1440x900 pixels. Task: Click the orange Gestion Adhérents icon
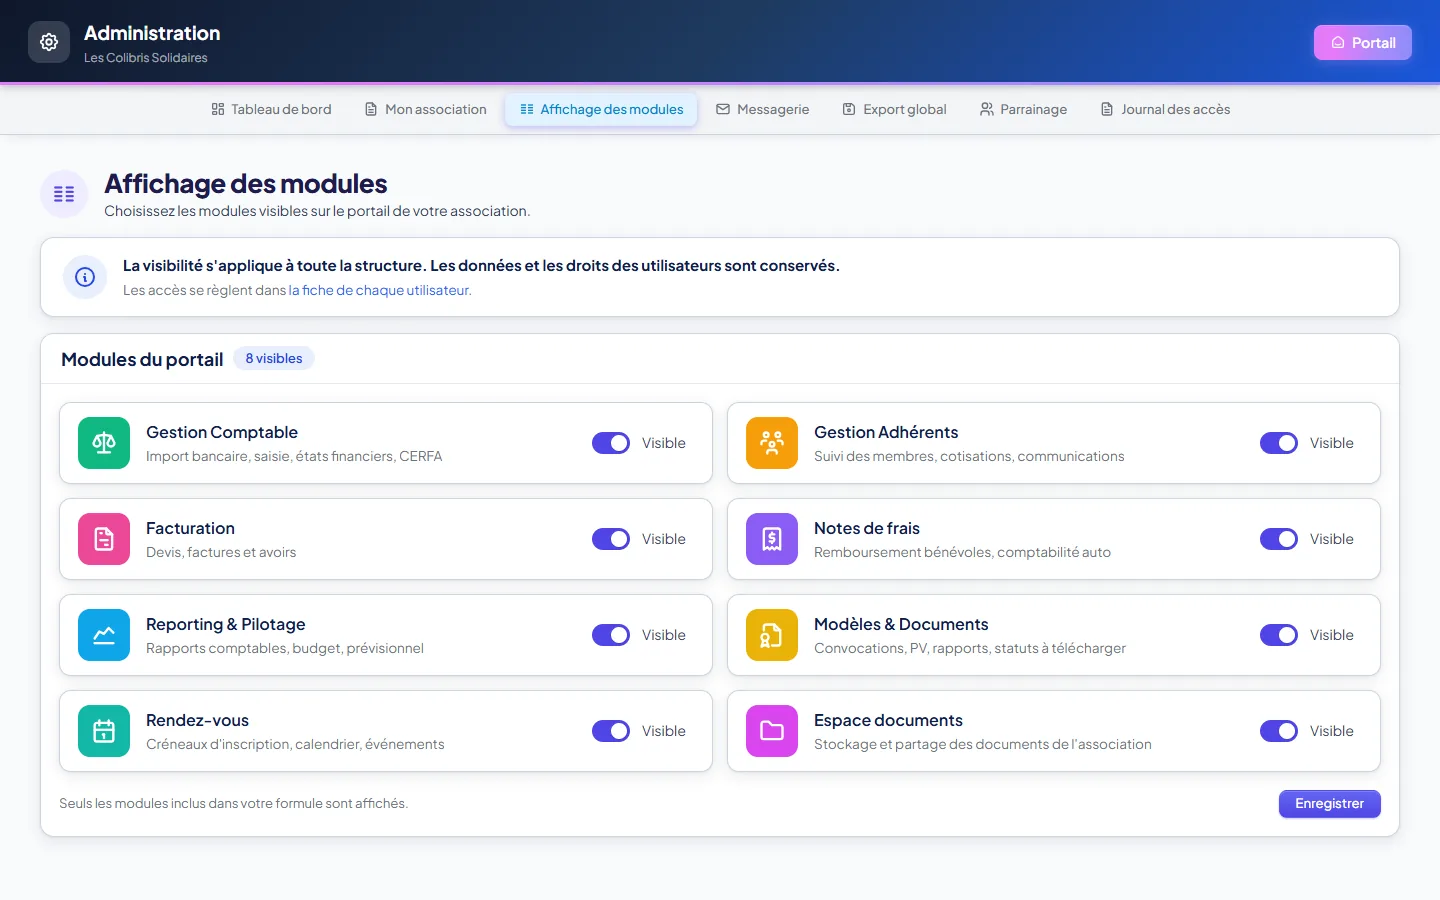point(772,443)
